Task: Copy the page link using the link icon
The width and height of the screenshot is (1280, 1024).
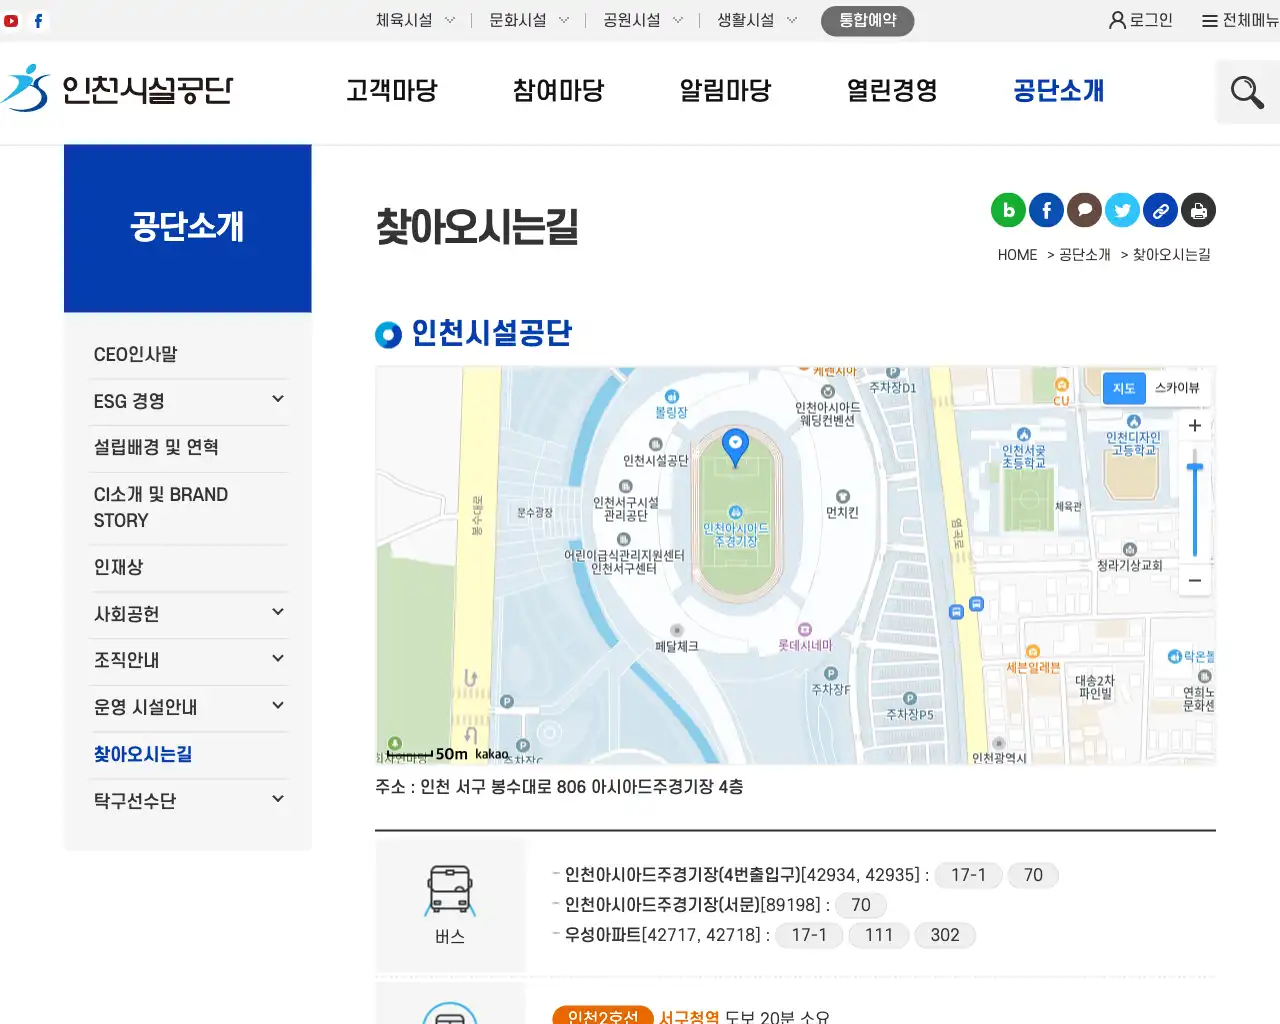Action: pos(1160,210)
